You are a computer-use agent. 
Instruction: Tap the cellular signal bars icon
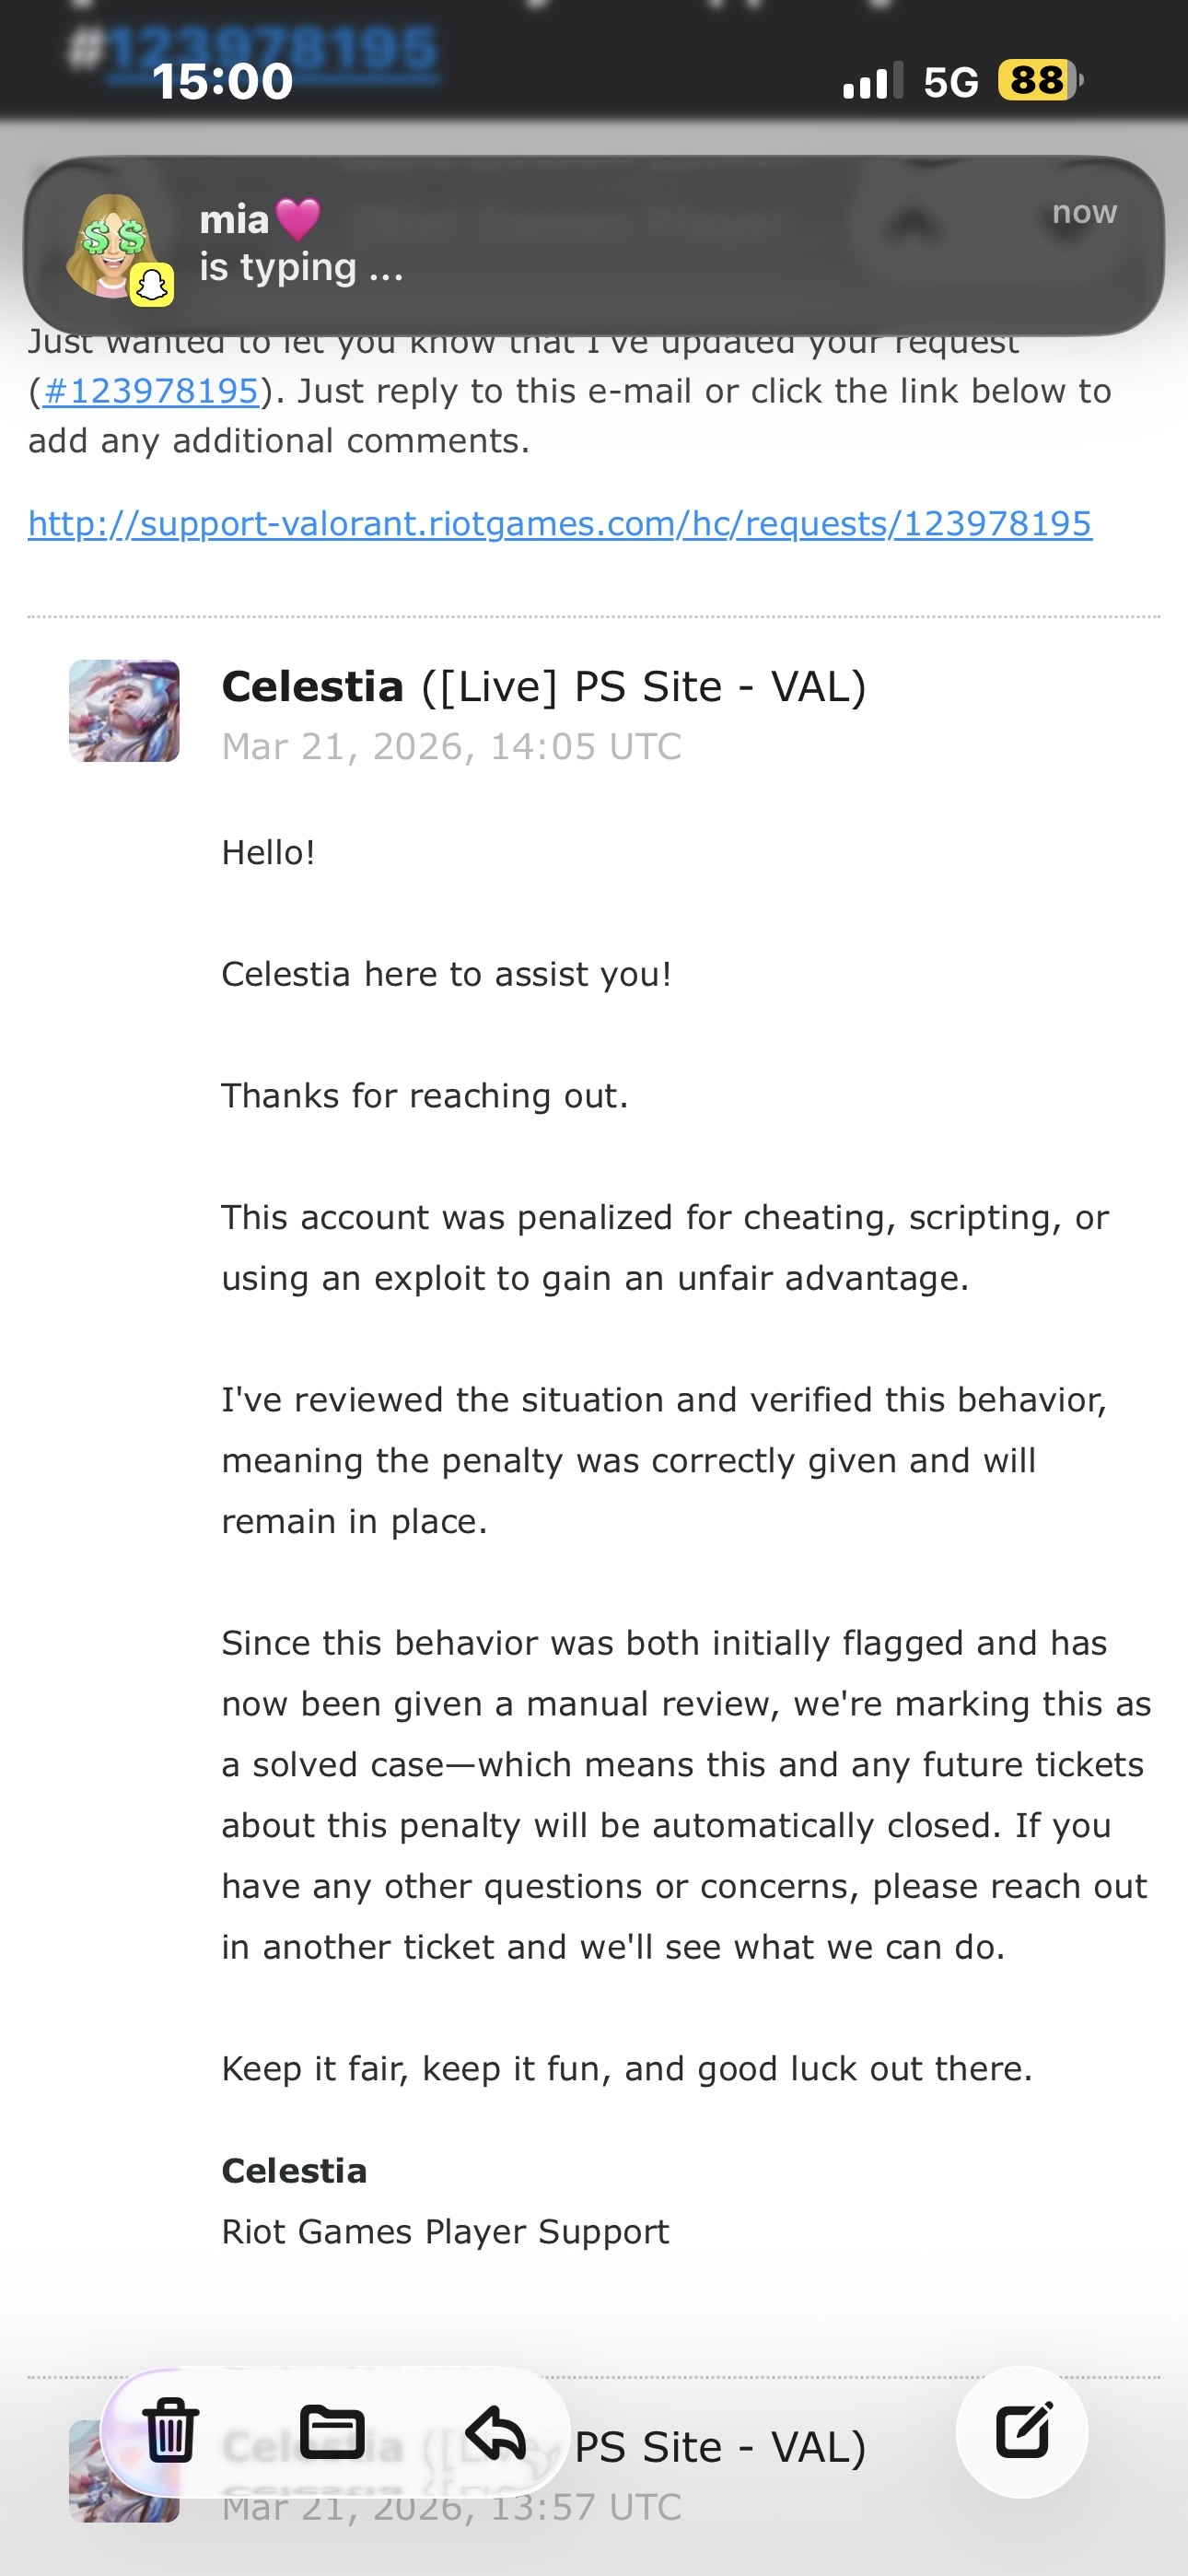pos(872,80)
